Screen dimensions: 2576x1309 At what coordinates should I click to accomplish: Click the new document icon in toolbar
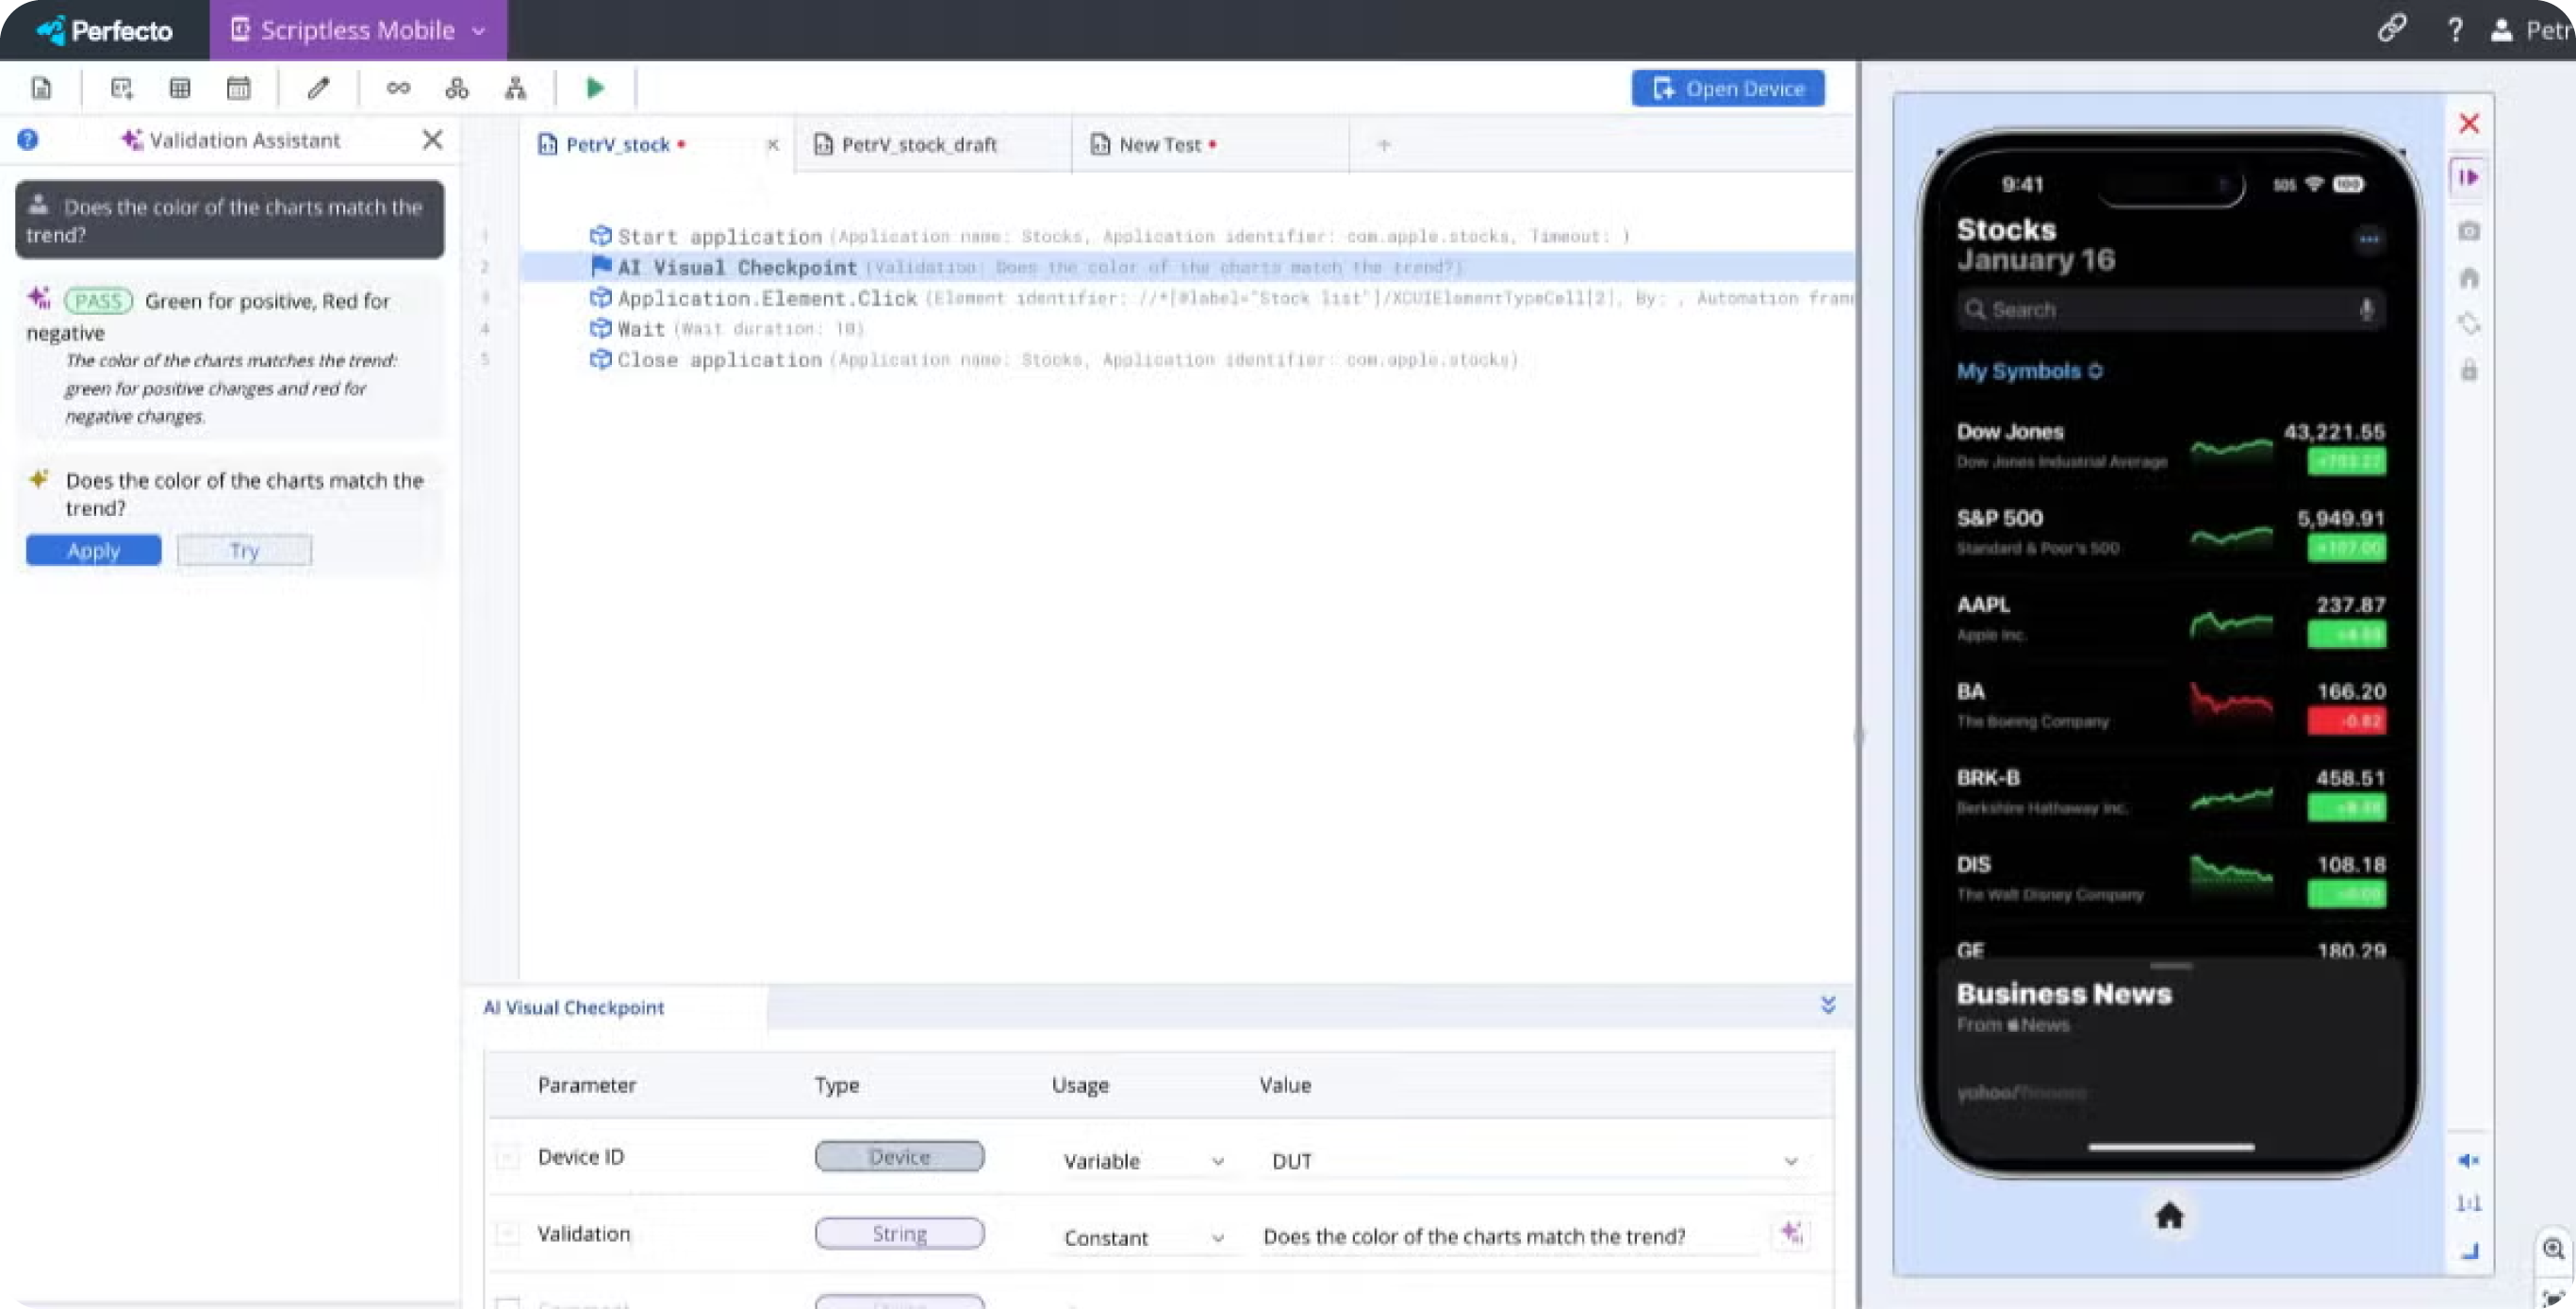tap(41, 88)
